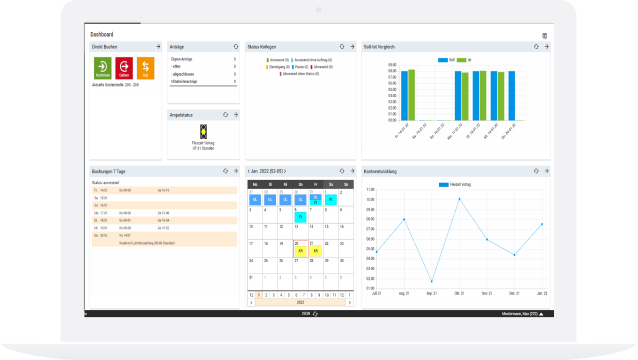The height and width of the screenshot is (360, 638).
Task: Click the '- offen' row in Anträge
Action: pos(203,66)
